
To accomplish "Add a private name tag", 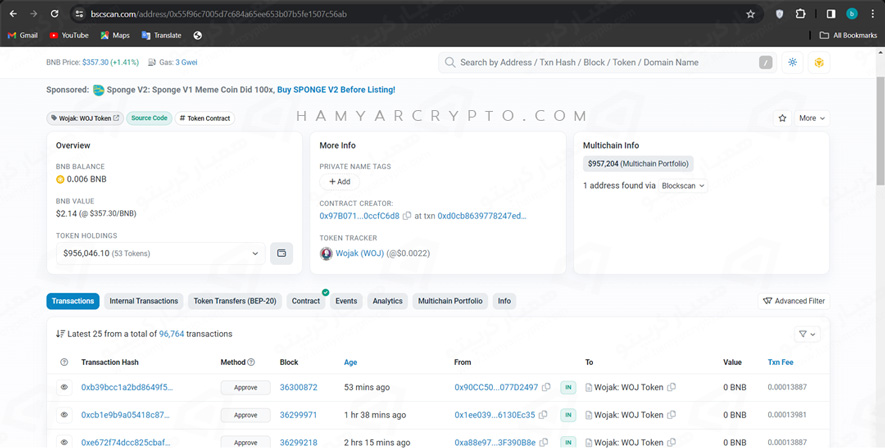I will coord(340,182).
